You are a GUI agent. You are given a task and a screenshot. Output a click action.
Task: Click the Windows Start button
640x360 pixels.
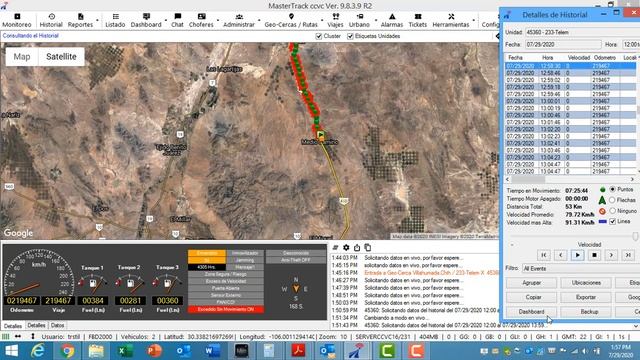pyautogui.click(x=11, y=351)
